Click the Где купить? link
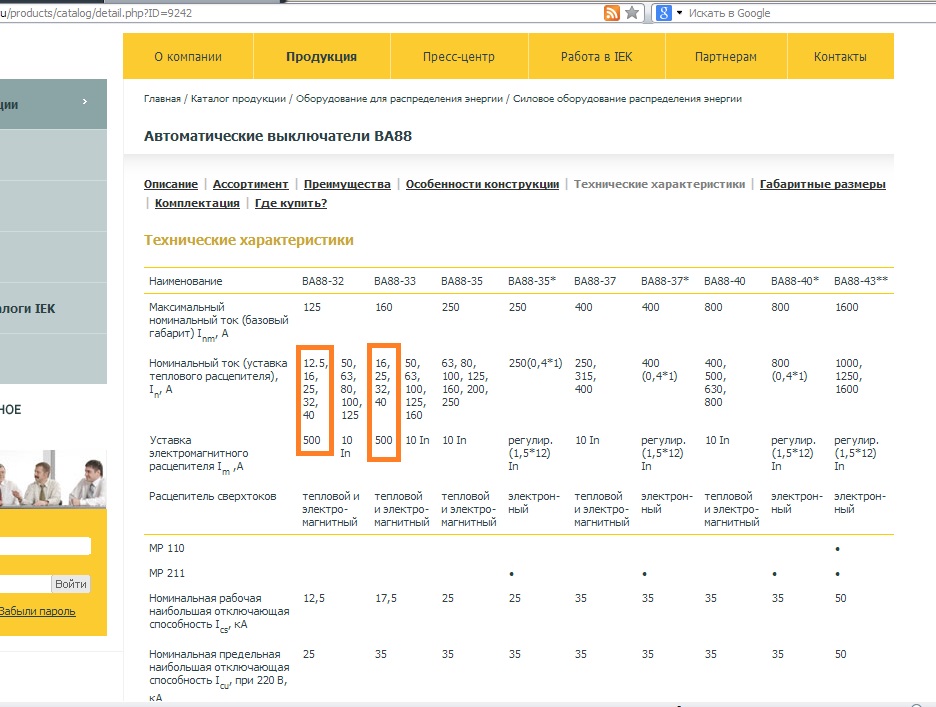936x707 pixels. click(291, 203)
